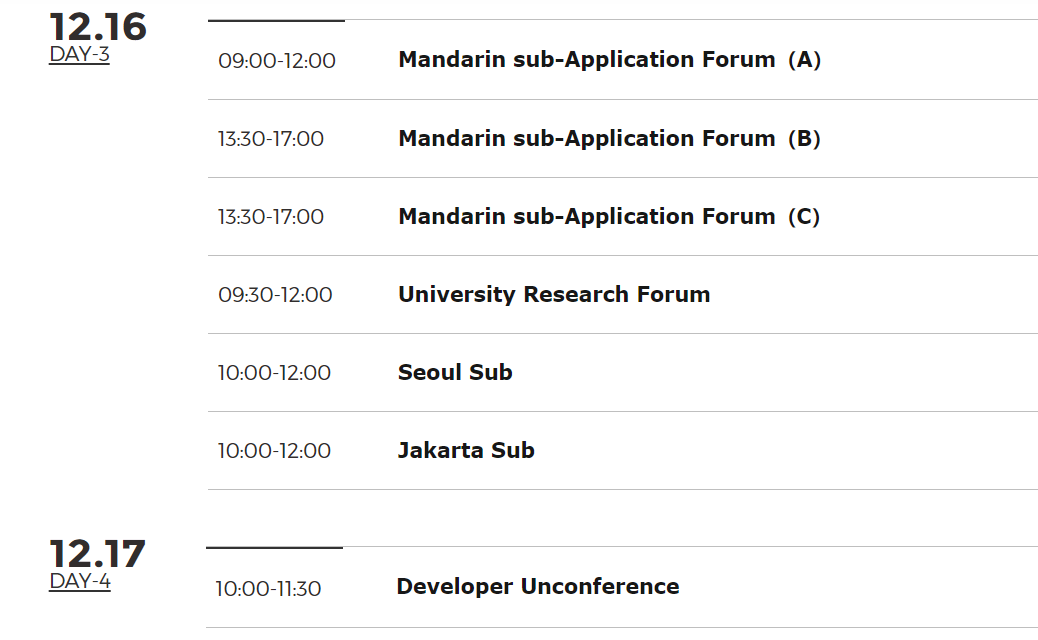Image resolution: width=1038 pixels, height=640 pixels.
Task: Open Mandarin sub-Application Forum (B) session
Action: (x=609, y=138)
